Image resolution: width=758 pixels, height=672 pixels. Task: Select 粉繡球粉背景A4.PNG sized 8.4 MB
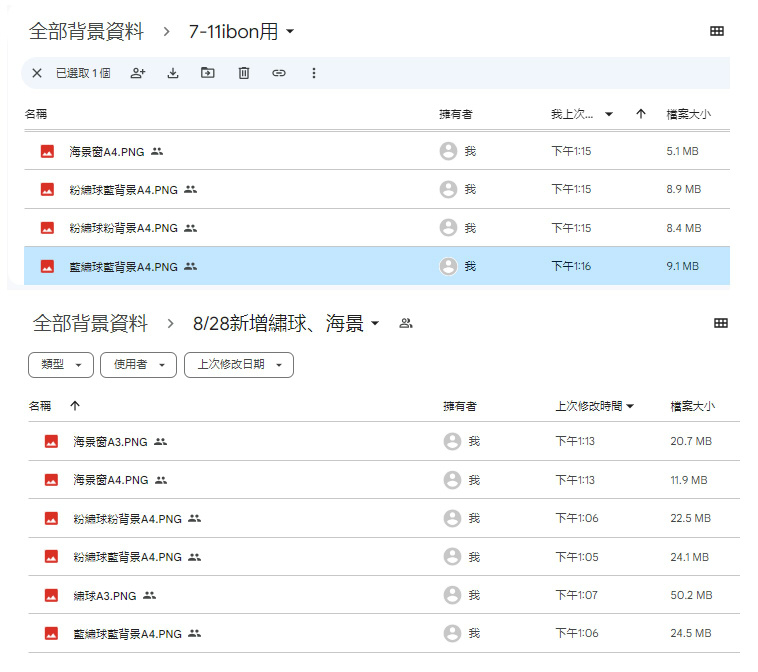377,228
